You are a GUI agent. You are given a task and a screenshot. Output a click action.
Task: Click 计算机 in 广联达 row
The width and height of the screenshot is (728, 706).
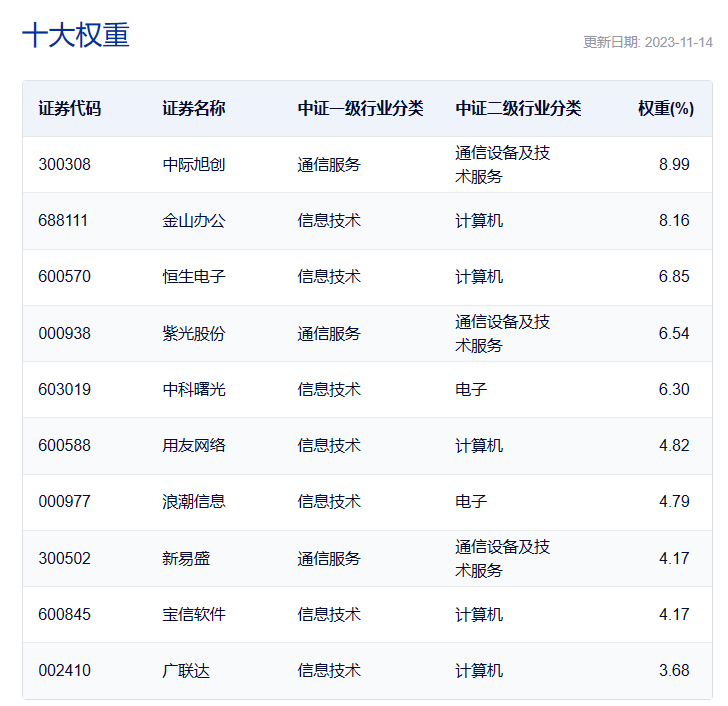(x=479, y=671)
